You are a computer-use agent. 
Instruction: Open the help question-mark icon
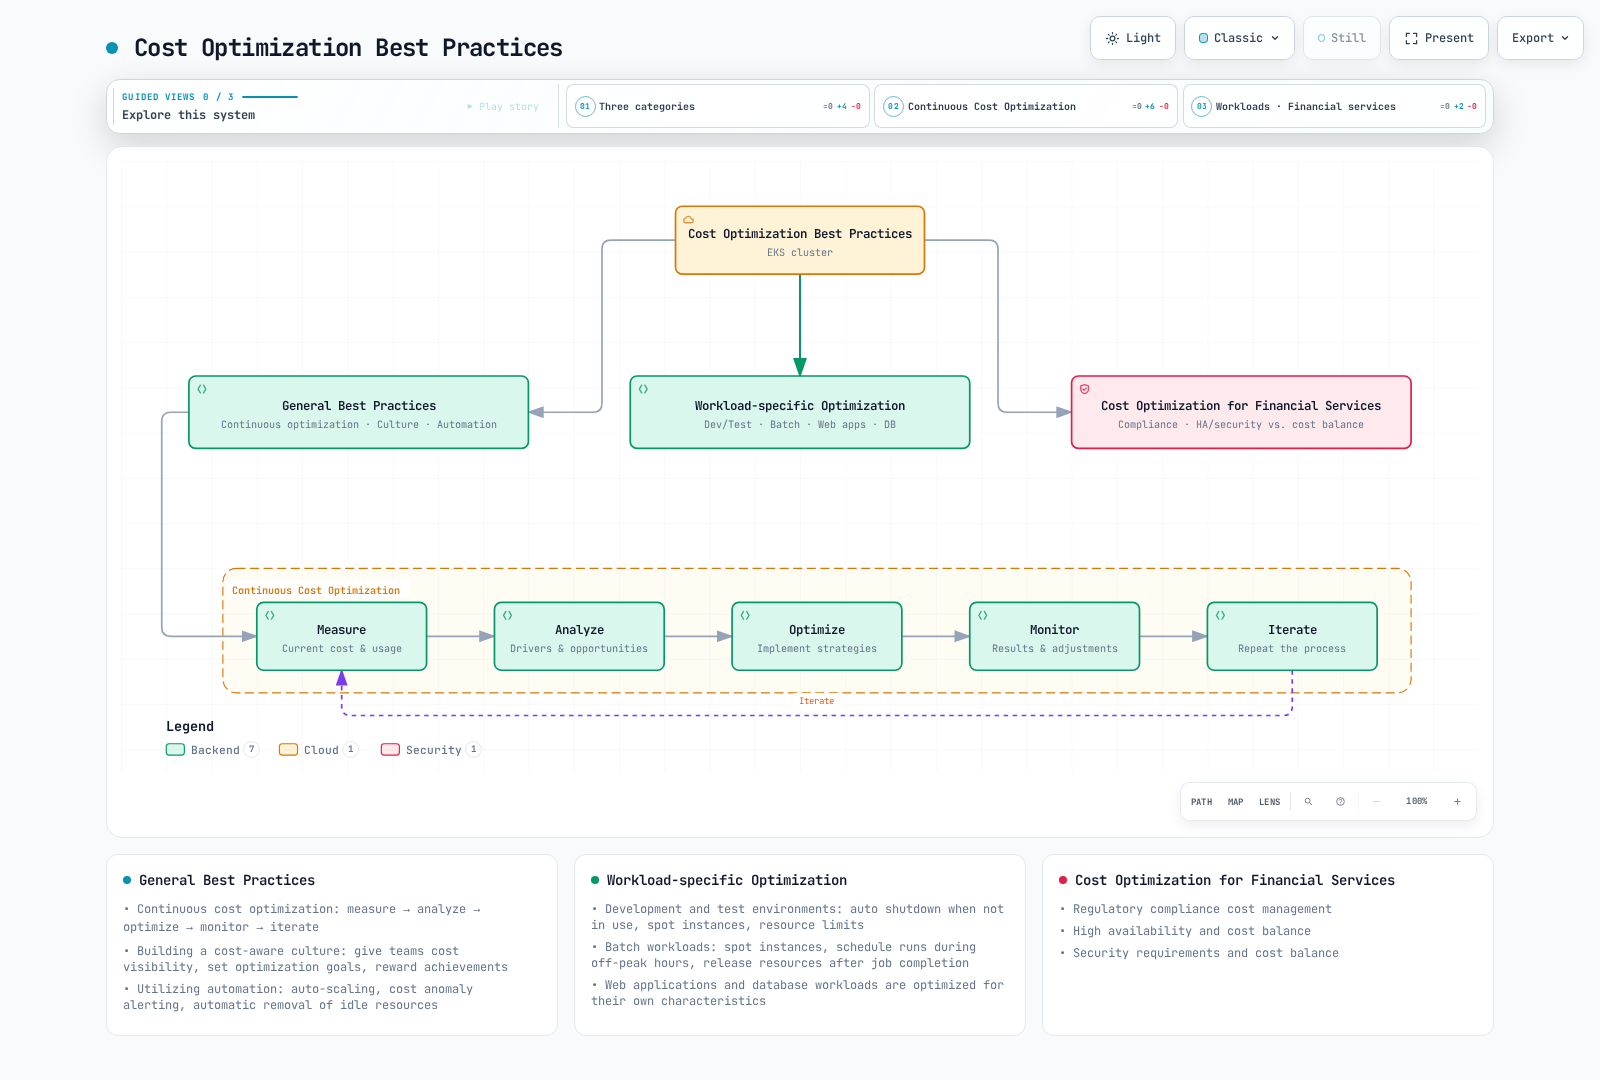pos(1340,802)
